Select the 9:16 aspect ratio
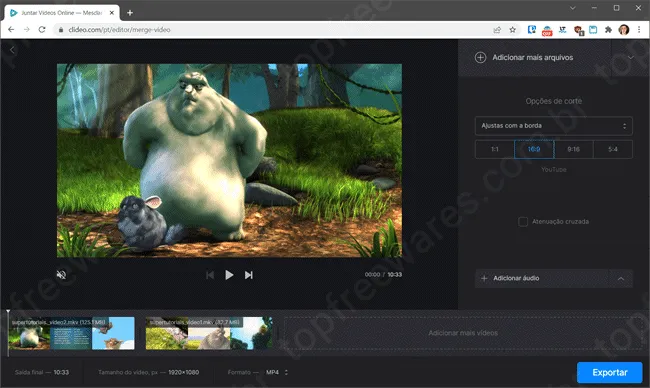 tap(573, 149)
